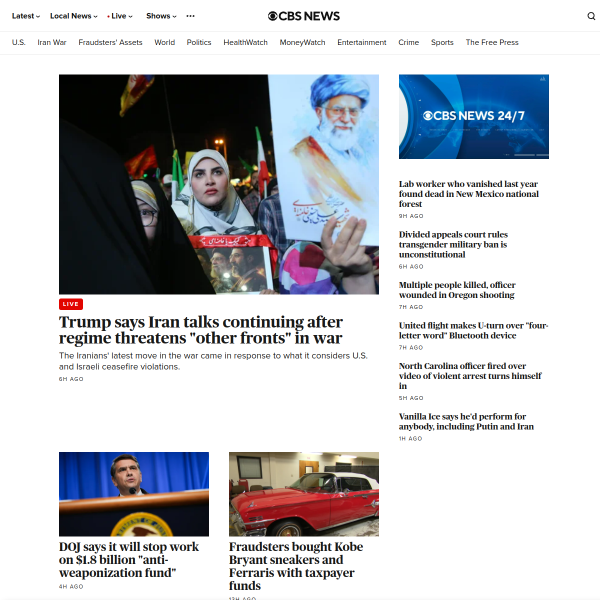Read United flight U-turn story
Image resolution: width=600 pixels, height=600 pixels.
click(473, 331)
